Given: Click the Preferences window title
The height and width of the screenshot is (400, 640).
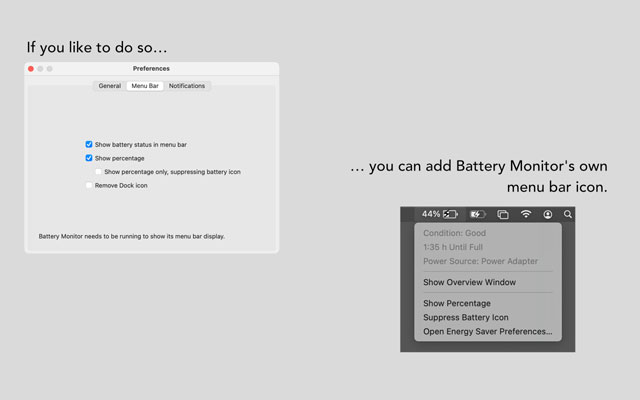Looking at the screenshot, I should 151,69.
